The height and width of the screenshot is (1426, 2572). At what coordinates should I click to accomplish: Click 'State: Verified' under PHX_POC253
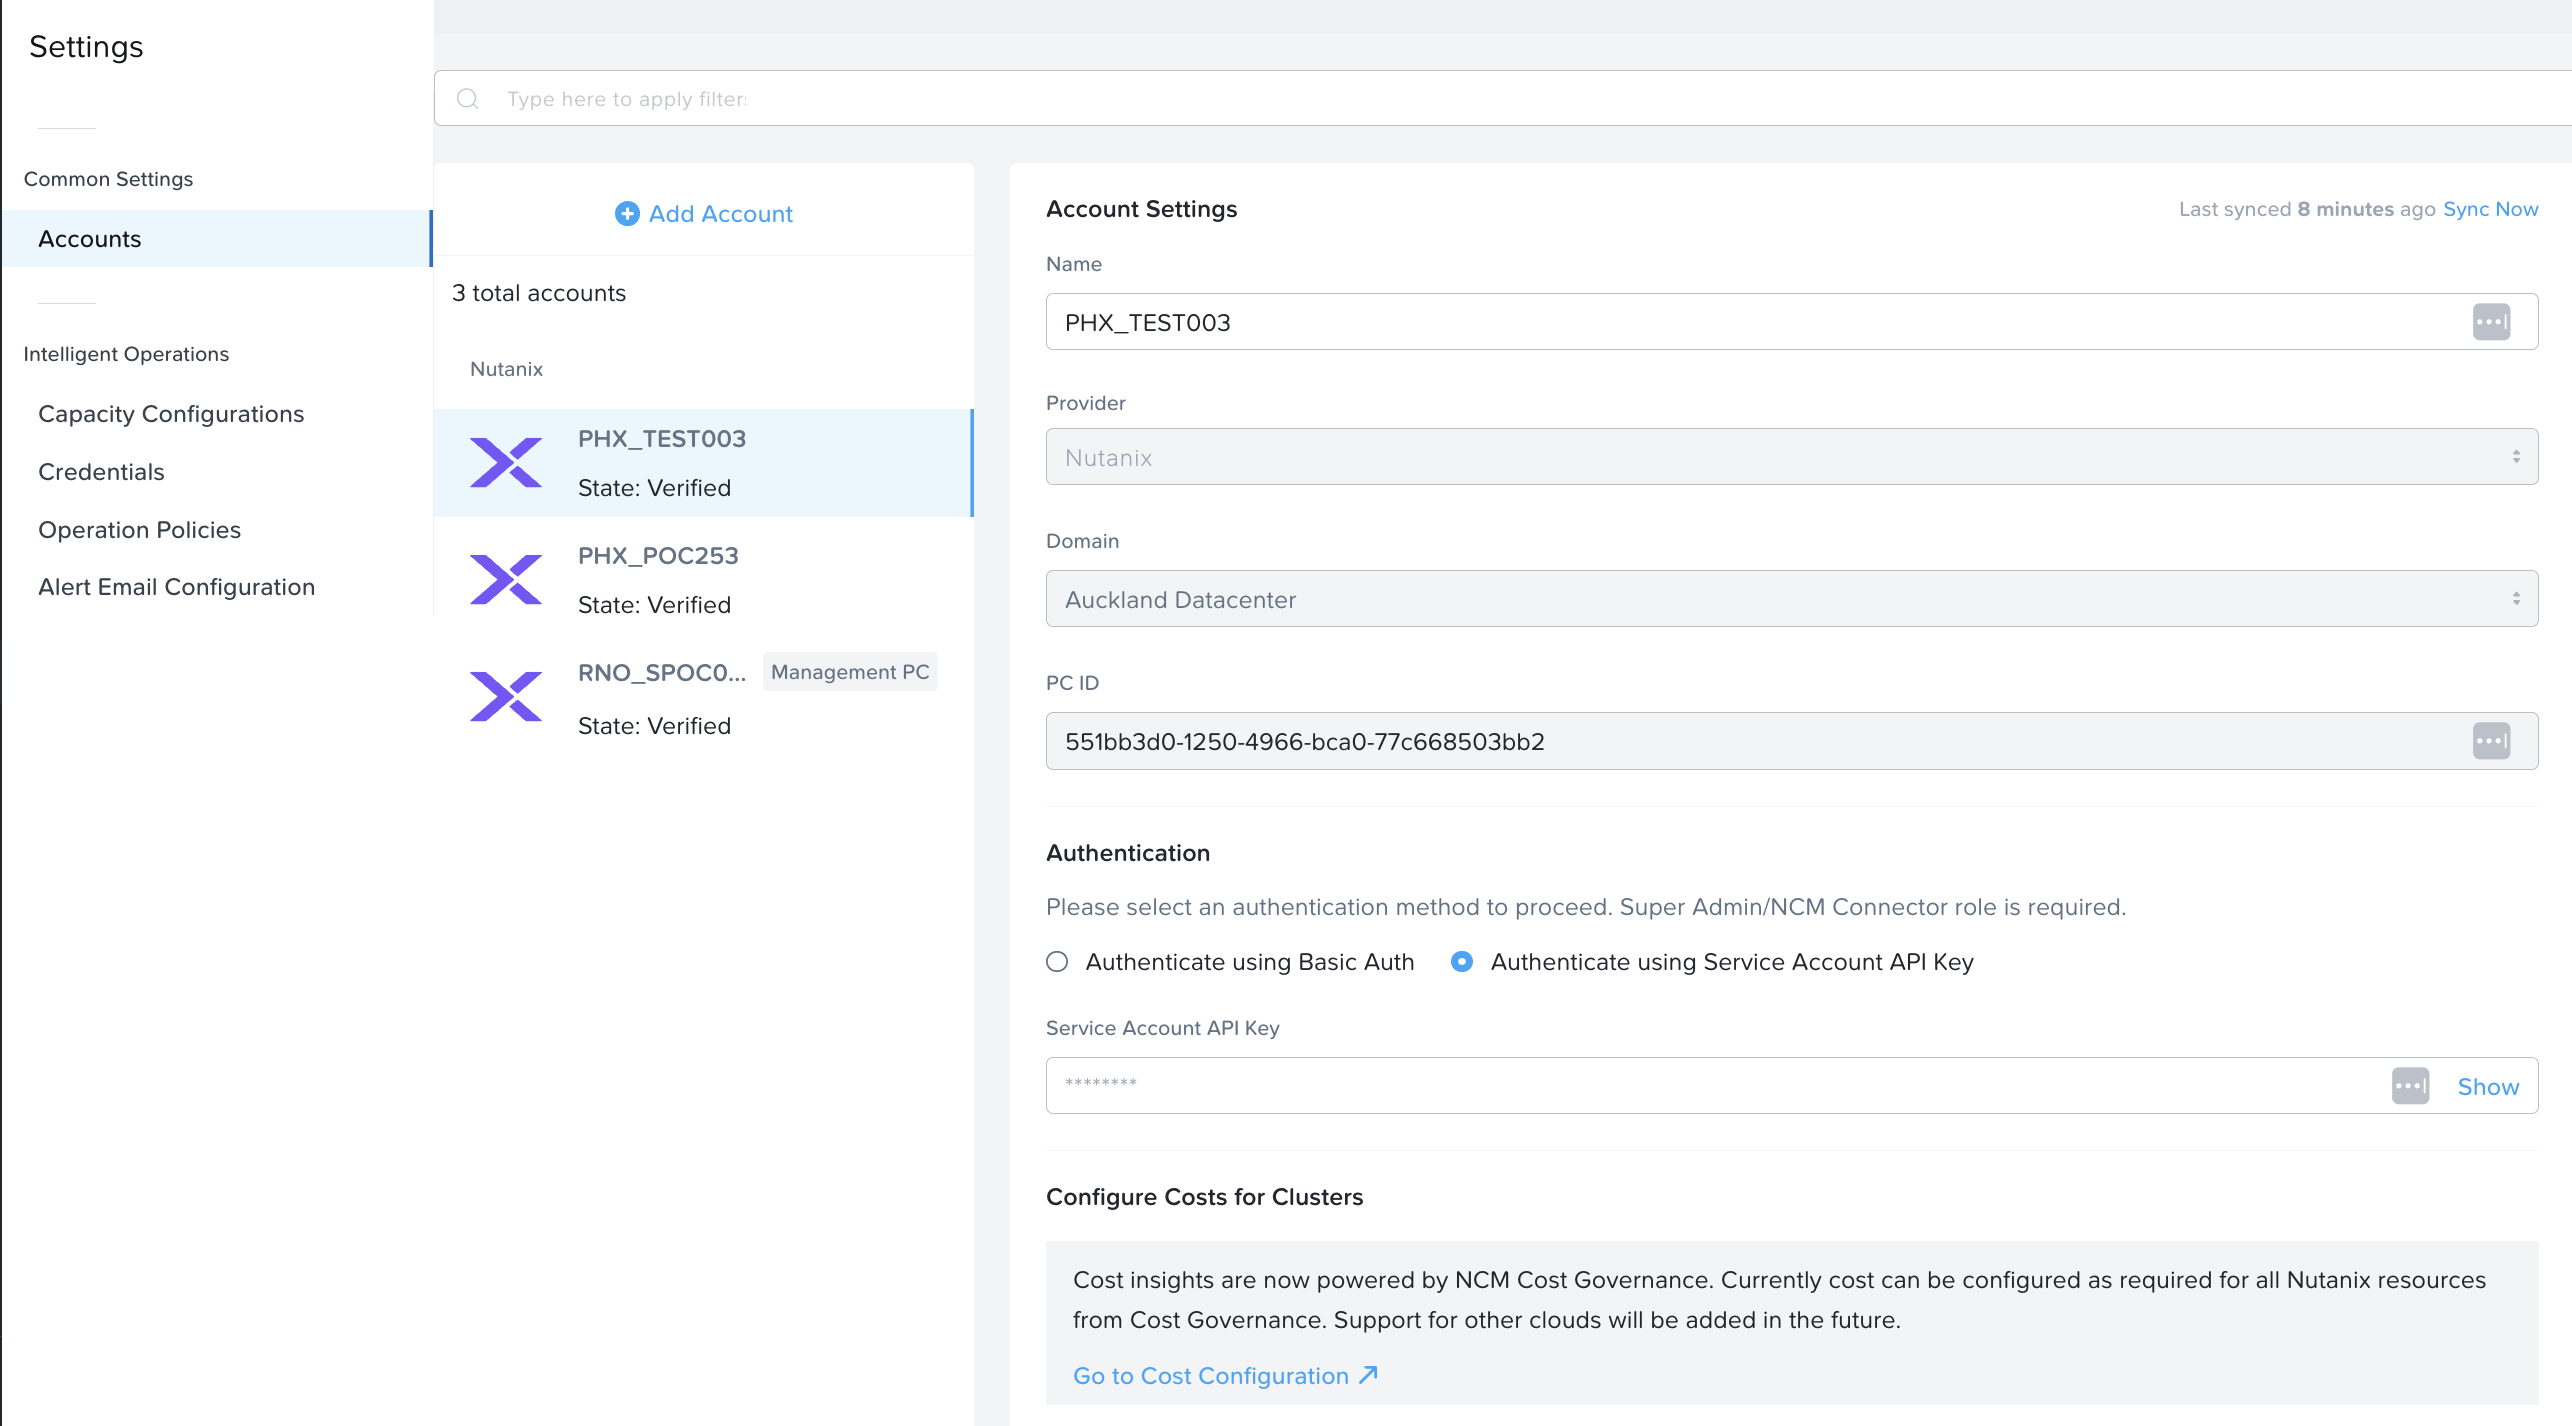point(655,605)
